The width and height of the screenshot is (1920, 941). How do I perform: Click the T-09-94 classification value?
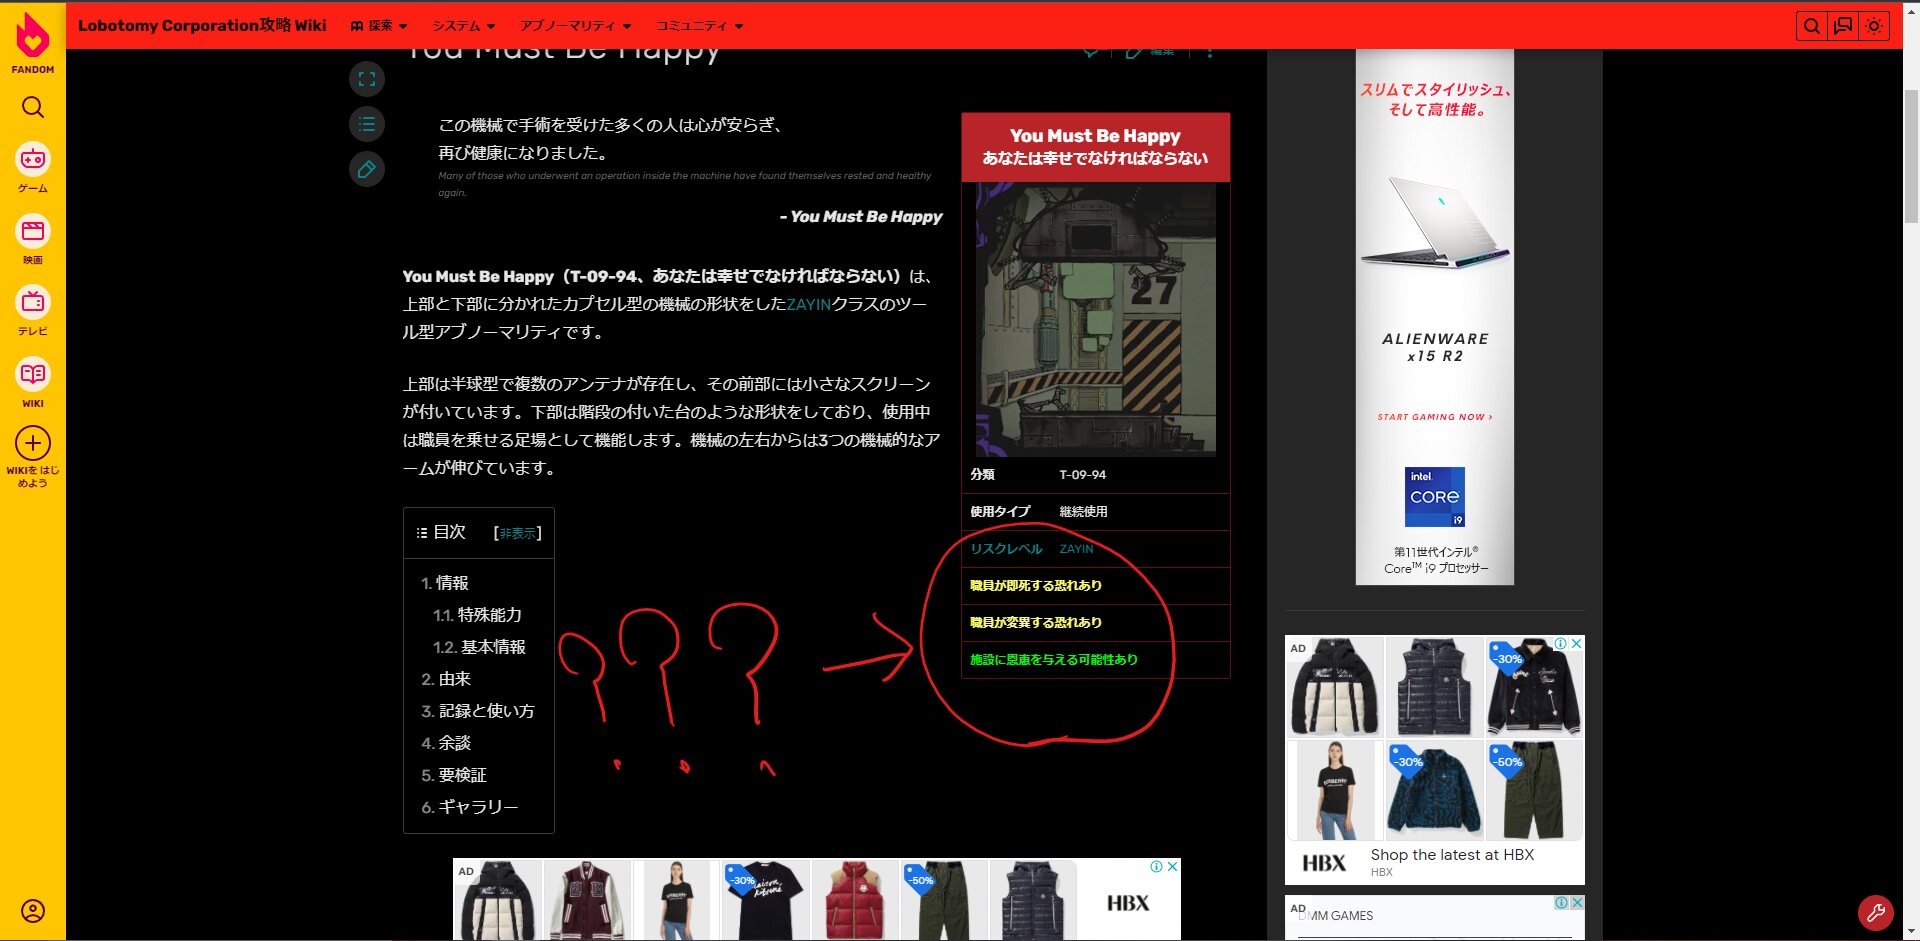[x=1083, y=475]
